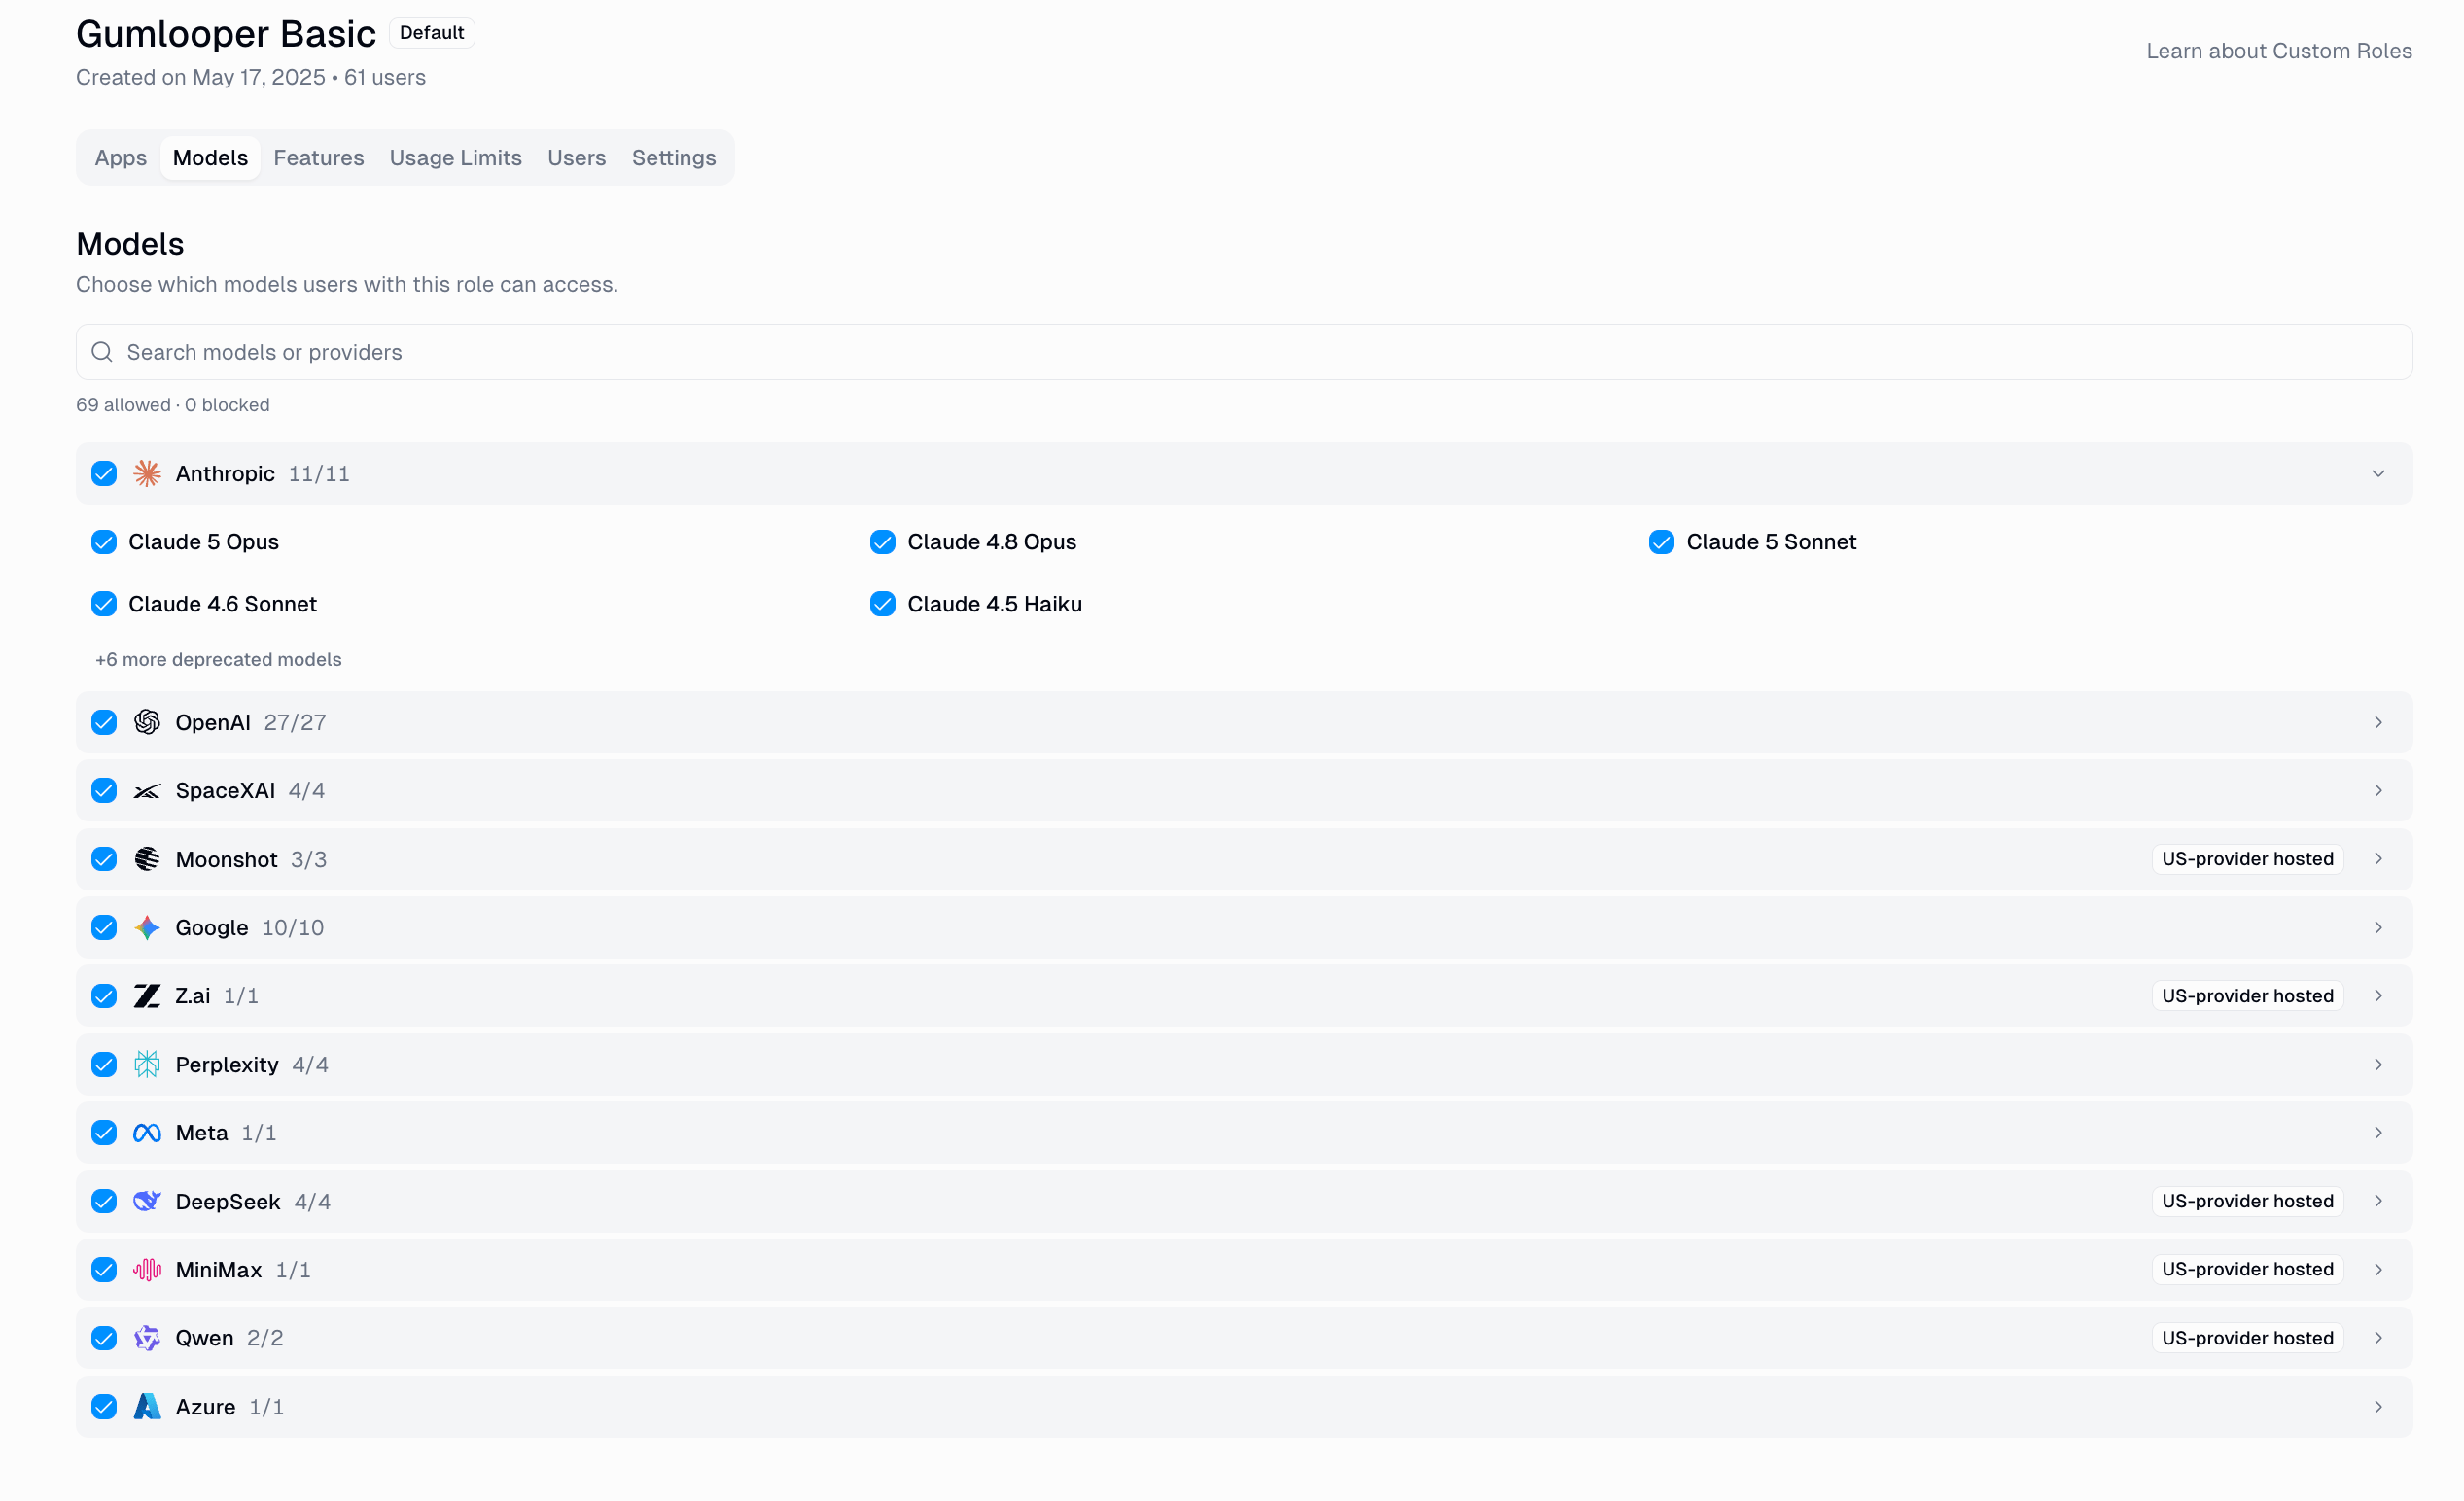Click Z.ai's US-provider hosted badge
This screenshot has height=1501, width=2464.
click(x=2248, y=996)
